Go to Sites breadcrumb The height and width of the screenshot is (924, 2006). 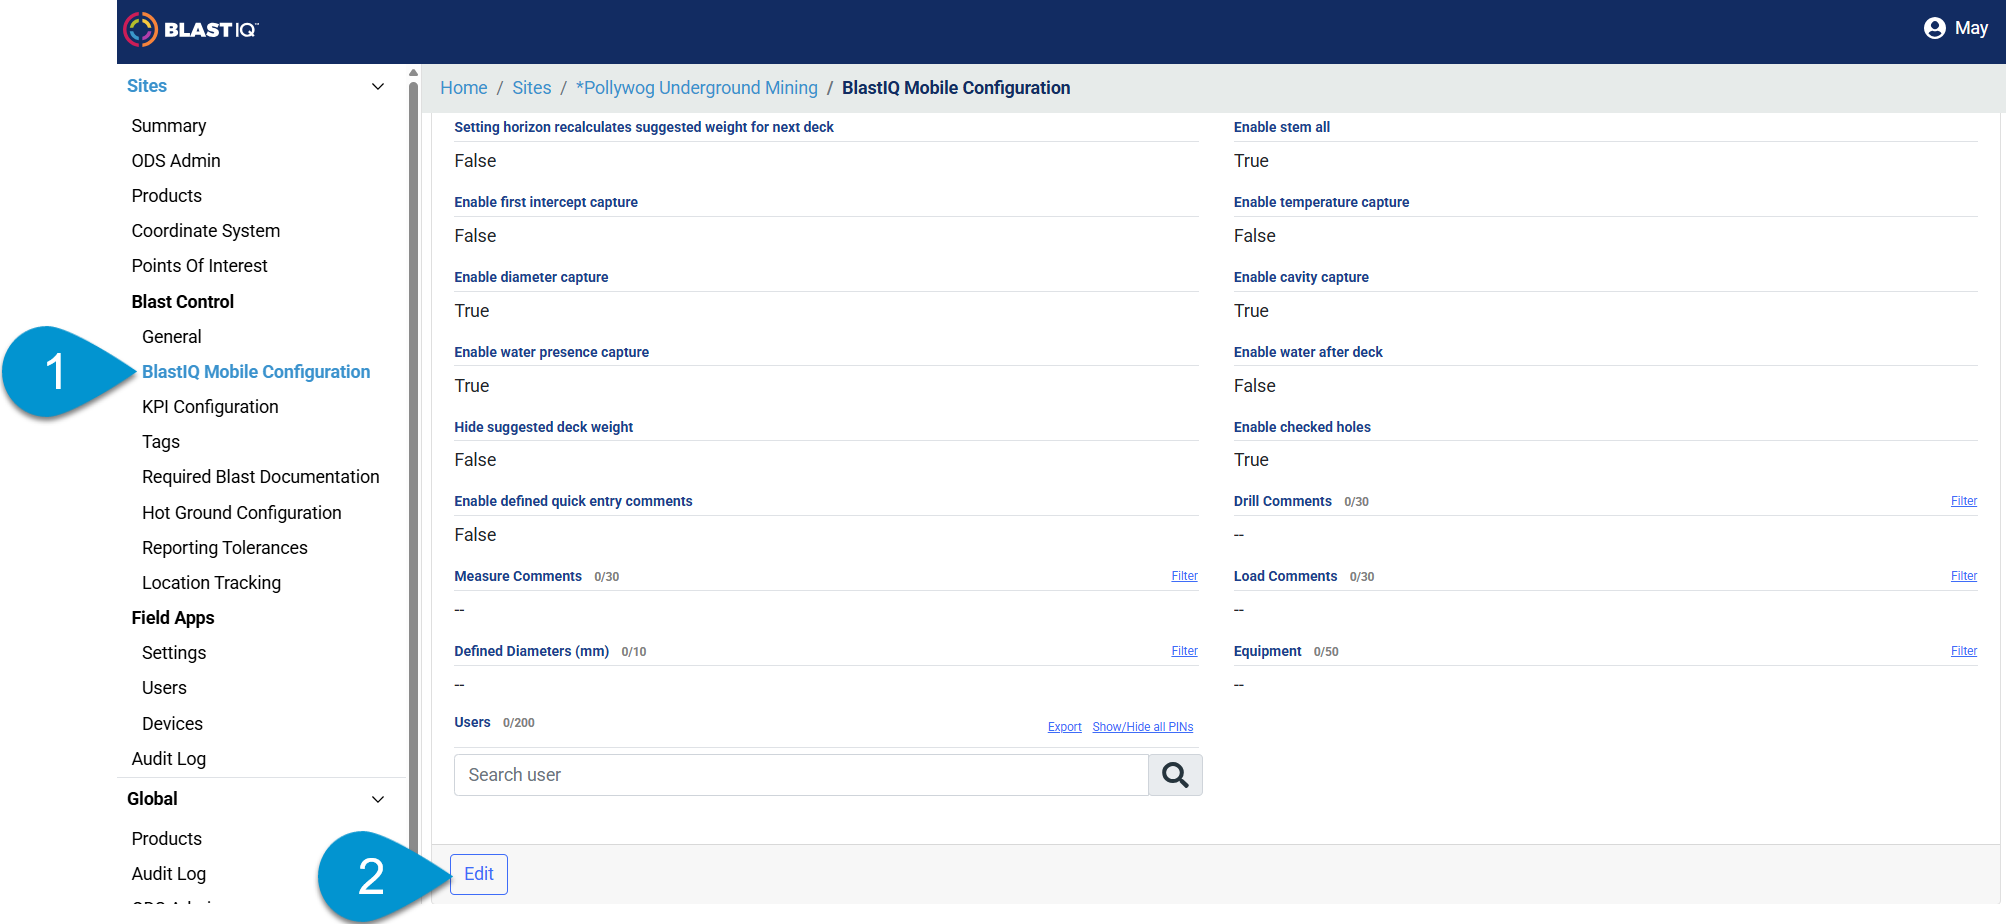532,88
